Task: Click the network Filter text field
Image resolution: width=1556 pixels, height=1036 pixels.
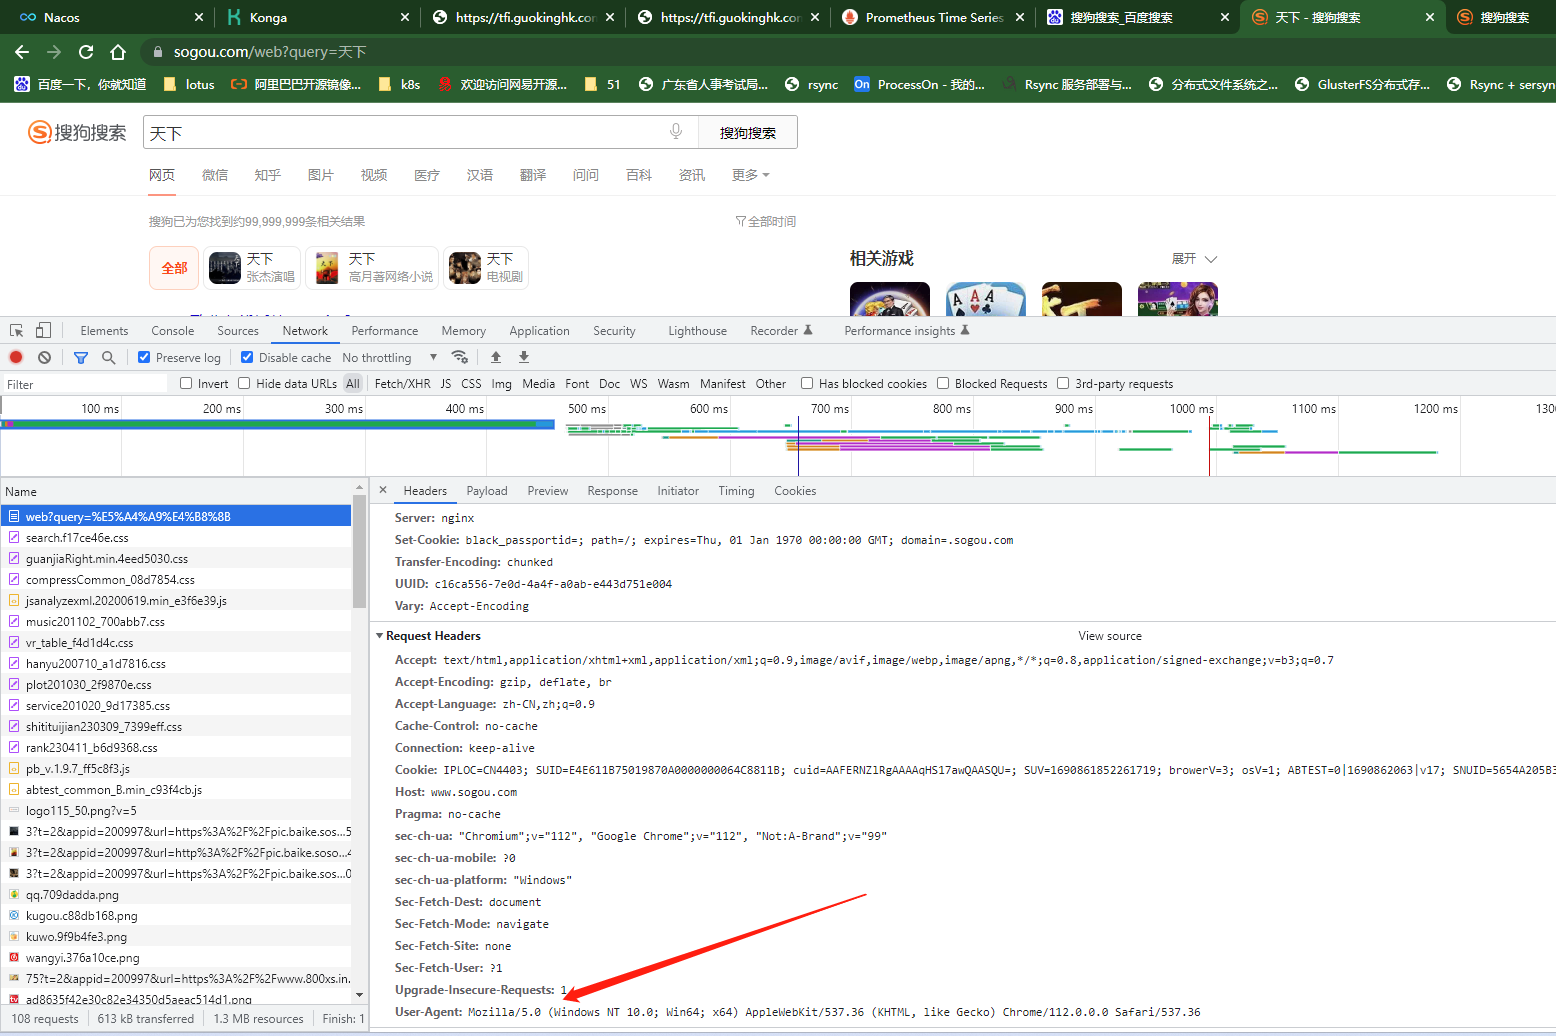Action: point(85,384)
